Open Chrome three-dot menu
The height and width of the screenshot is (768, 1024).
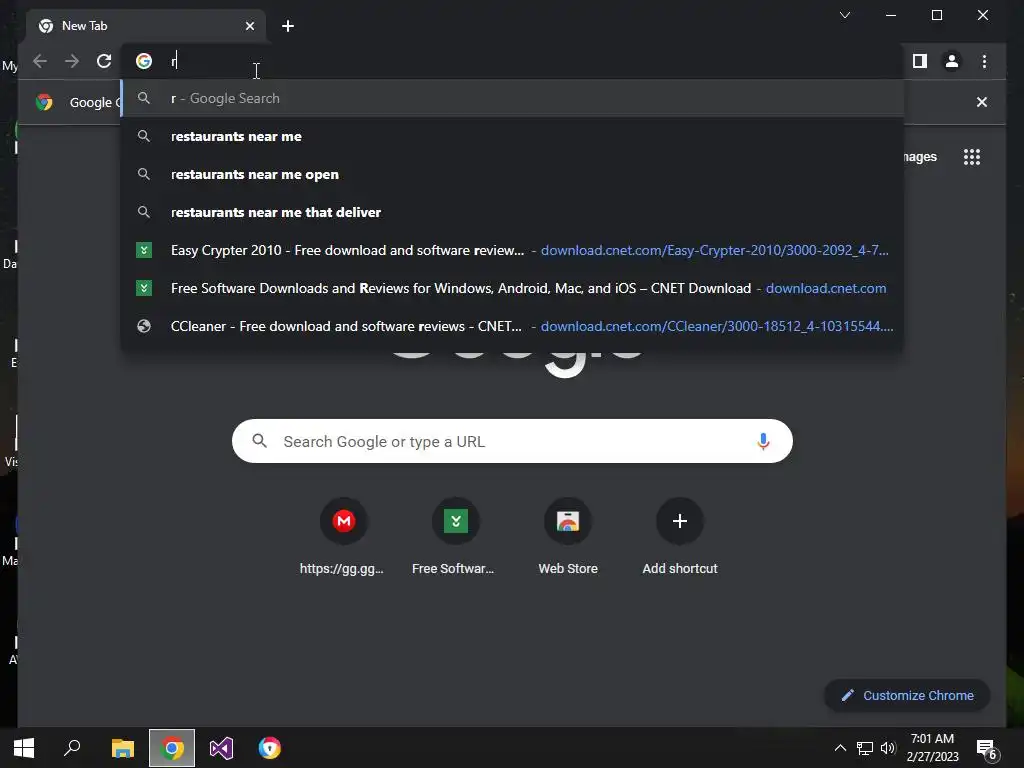pyautogui.click(x=984, y=61)
